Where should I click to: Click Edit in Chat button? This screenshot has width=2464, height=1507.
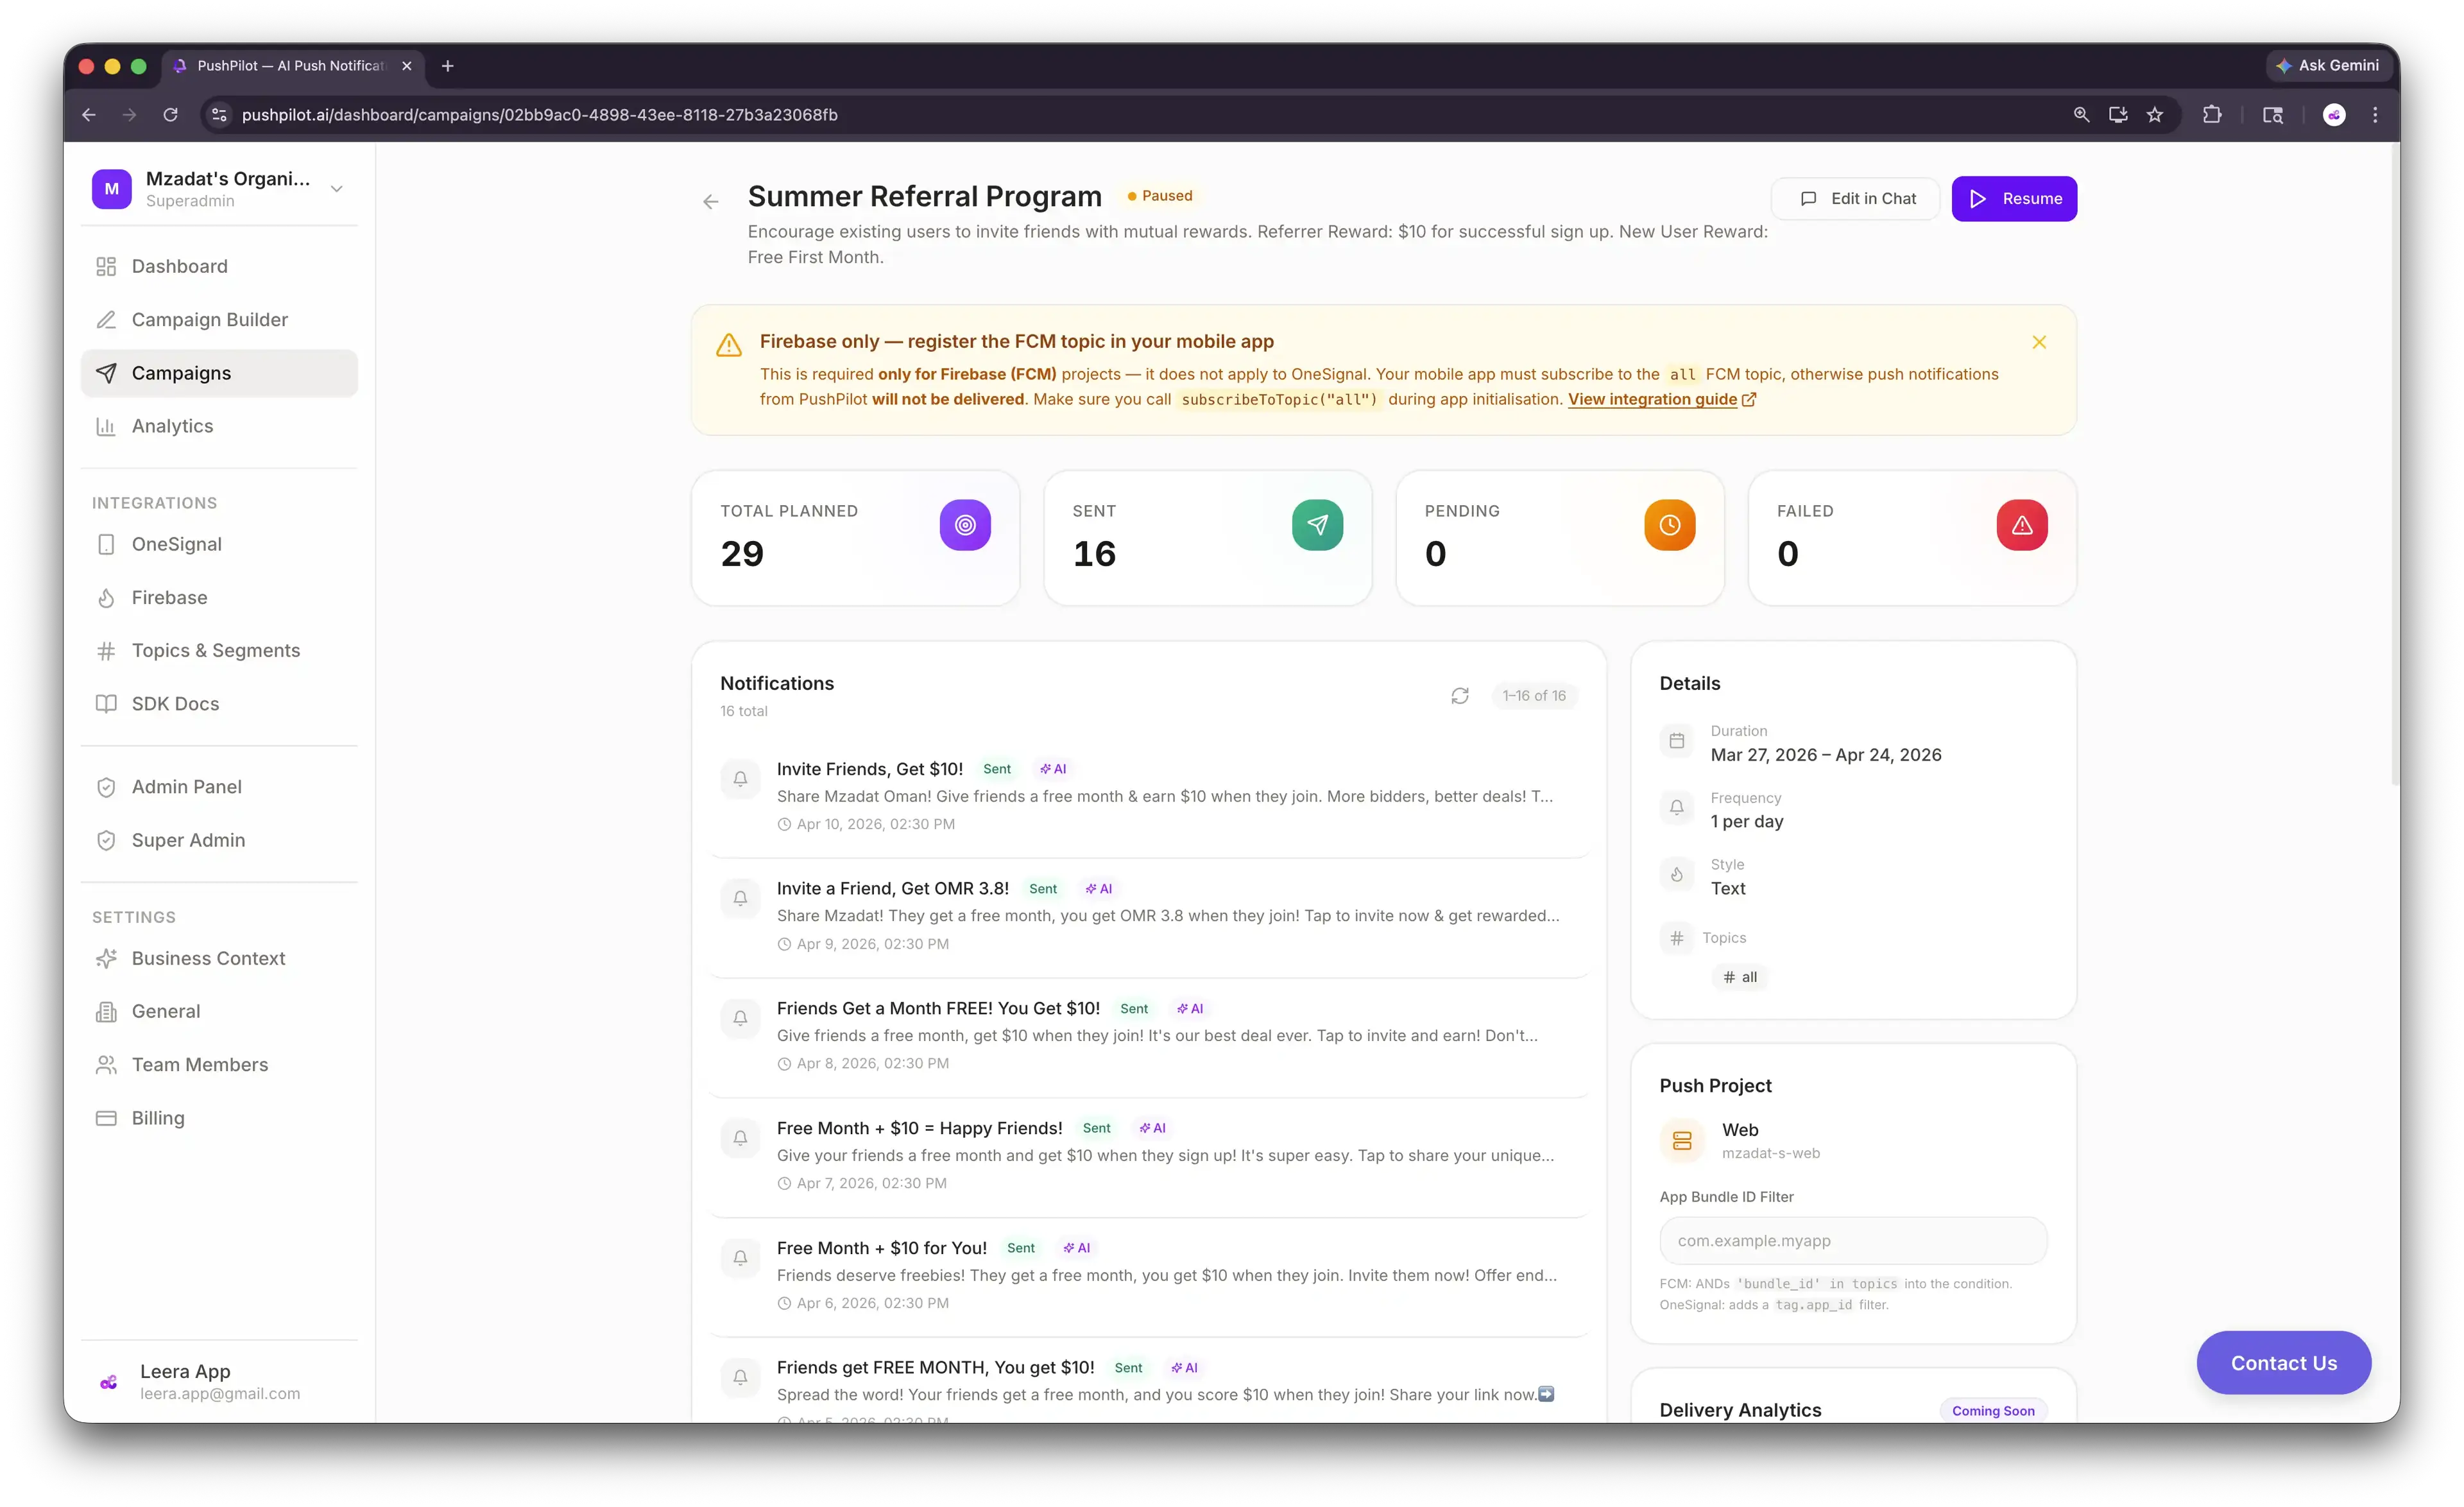pos(1856,199)
